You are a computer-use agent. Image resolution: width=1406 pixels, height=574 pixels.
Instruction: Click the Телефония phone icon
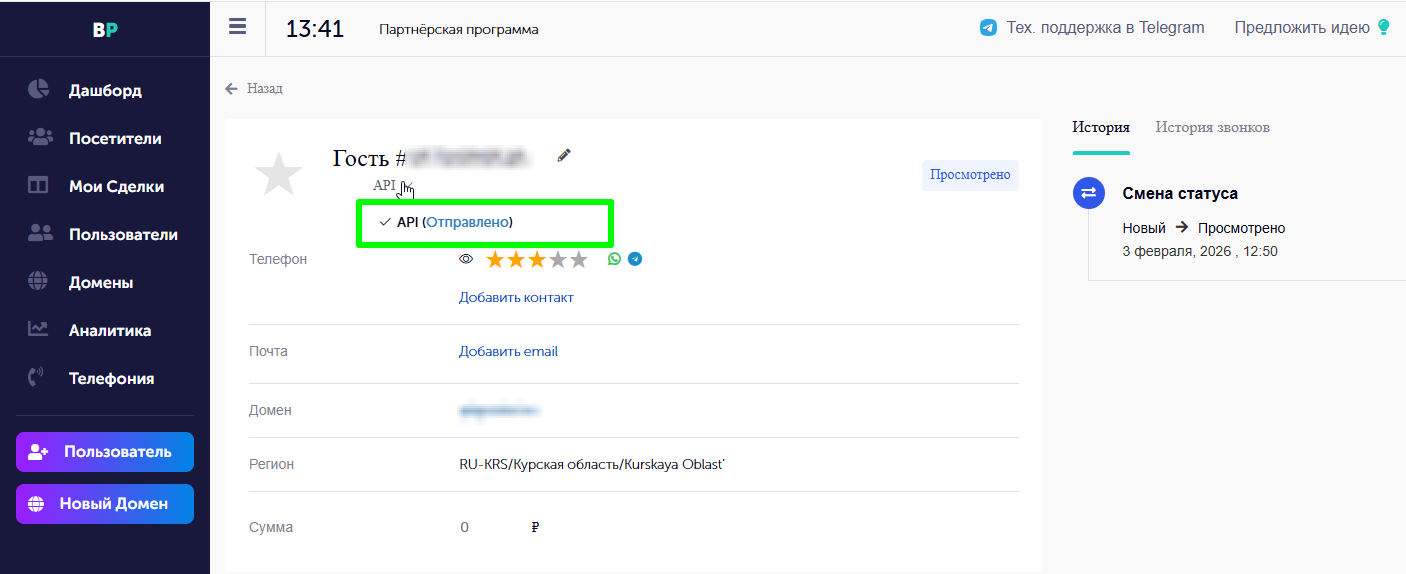(x=37, y=377)
